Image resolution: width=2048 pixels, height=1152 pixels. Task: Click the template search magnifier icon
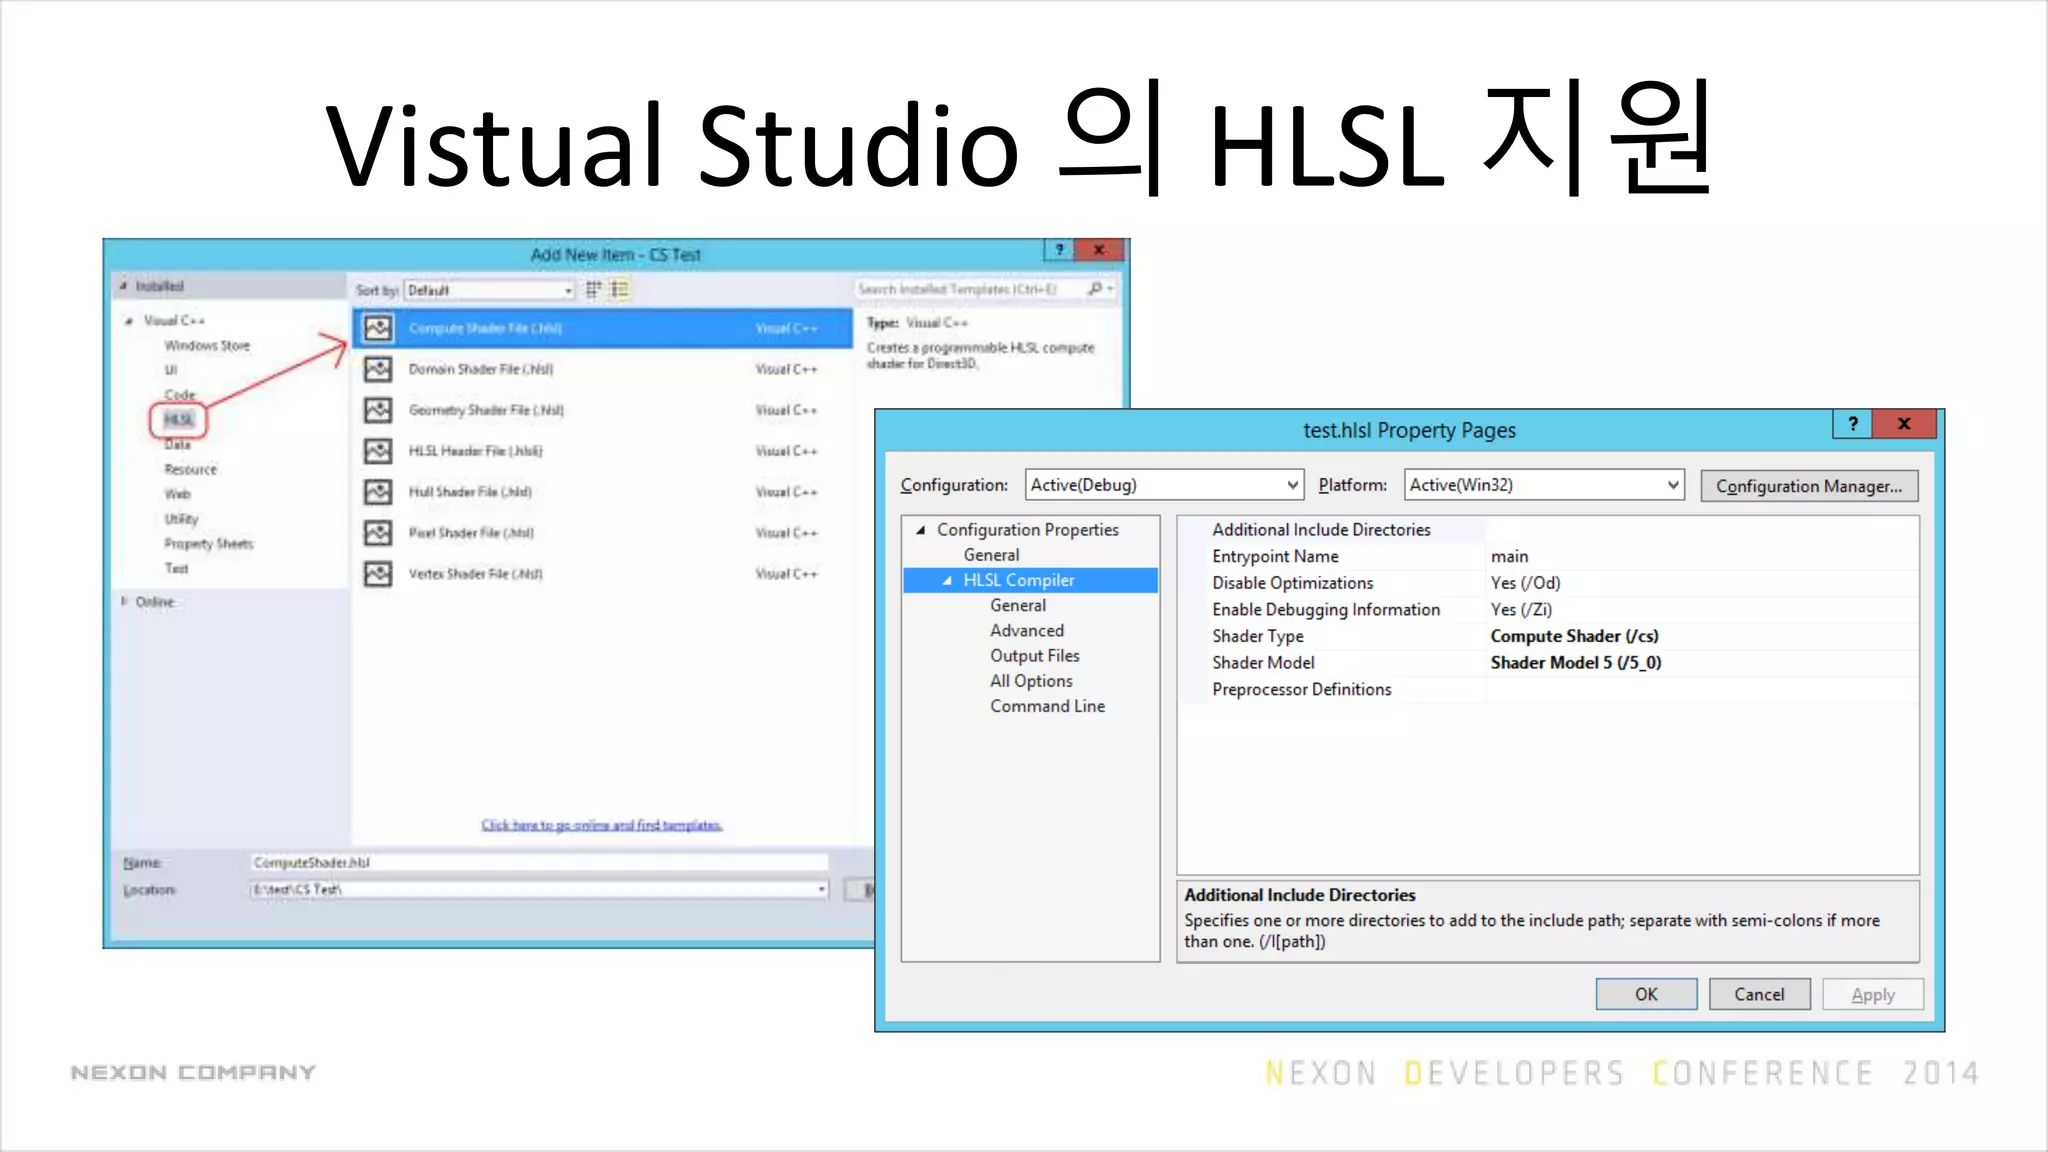pyautogui.click(x=1096, y=289)
